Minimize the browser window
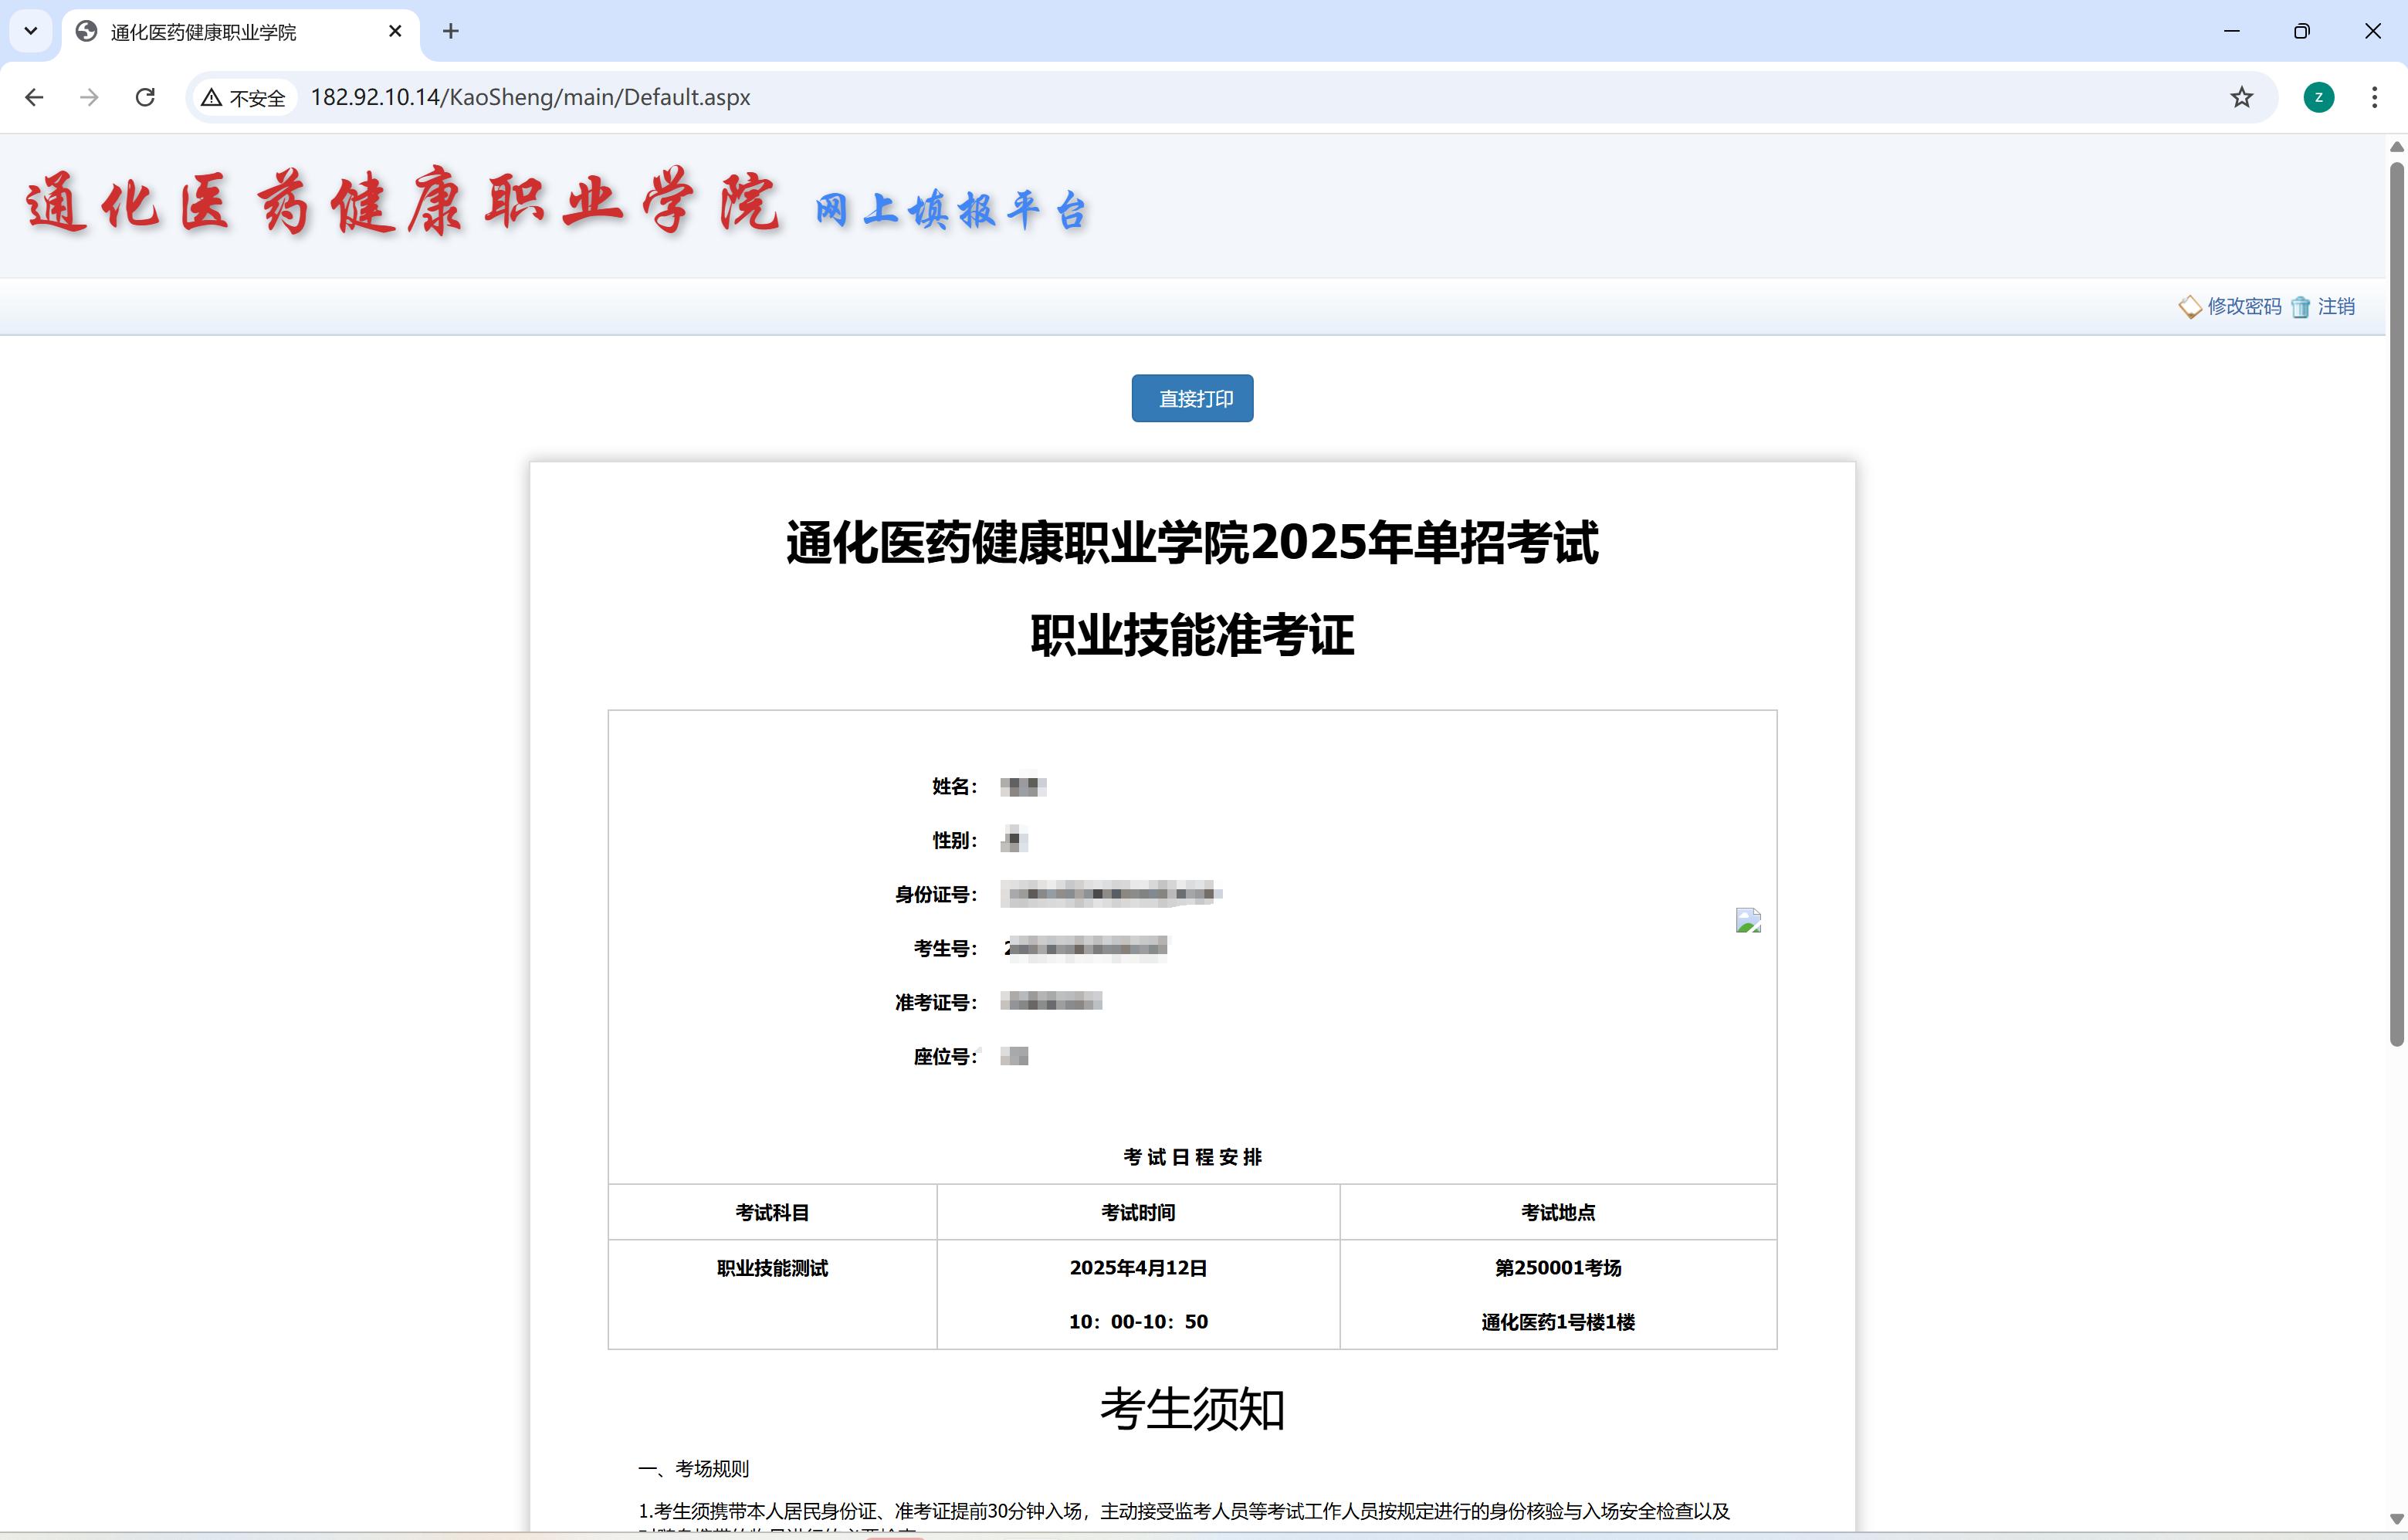The width and height of the screenshot is (2408, 1540). tap(2232, 31)
